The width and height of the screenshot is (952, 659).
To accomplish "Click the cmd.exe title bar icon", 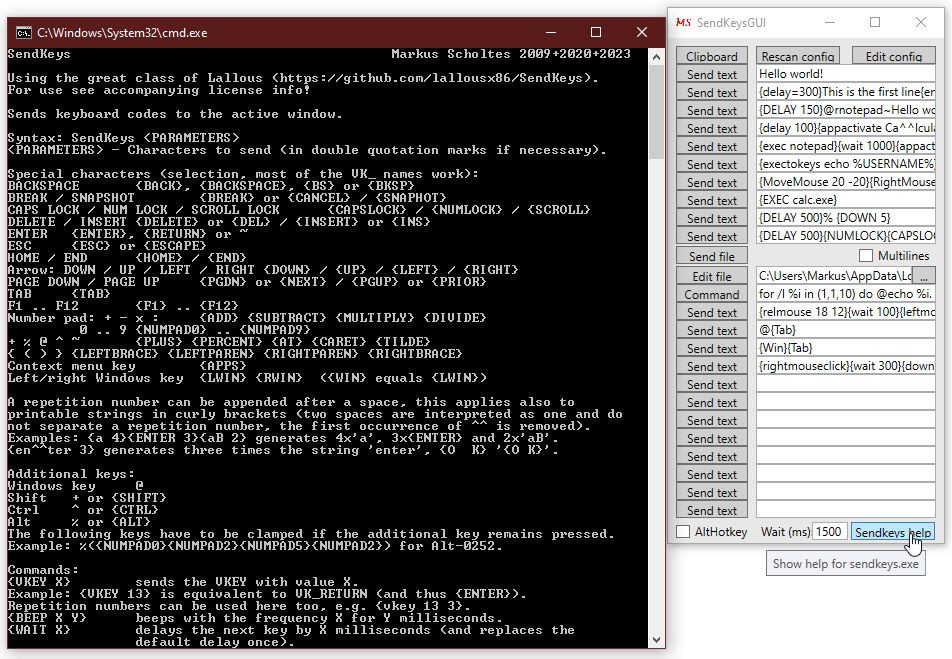I will pyautogui.click(x=24, y=33).
